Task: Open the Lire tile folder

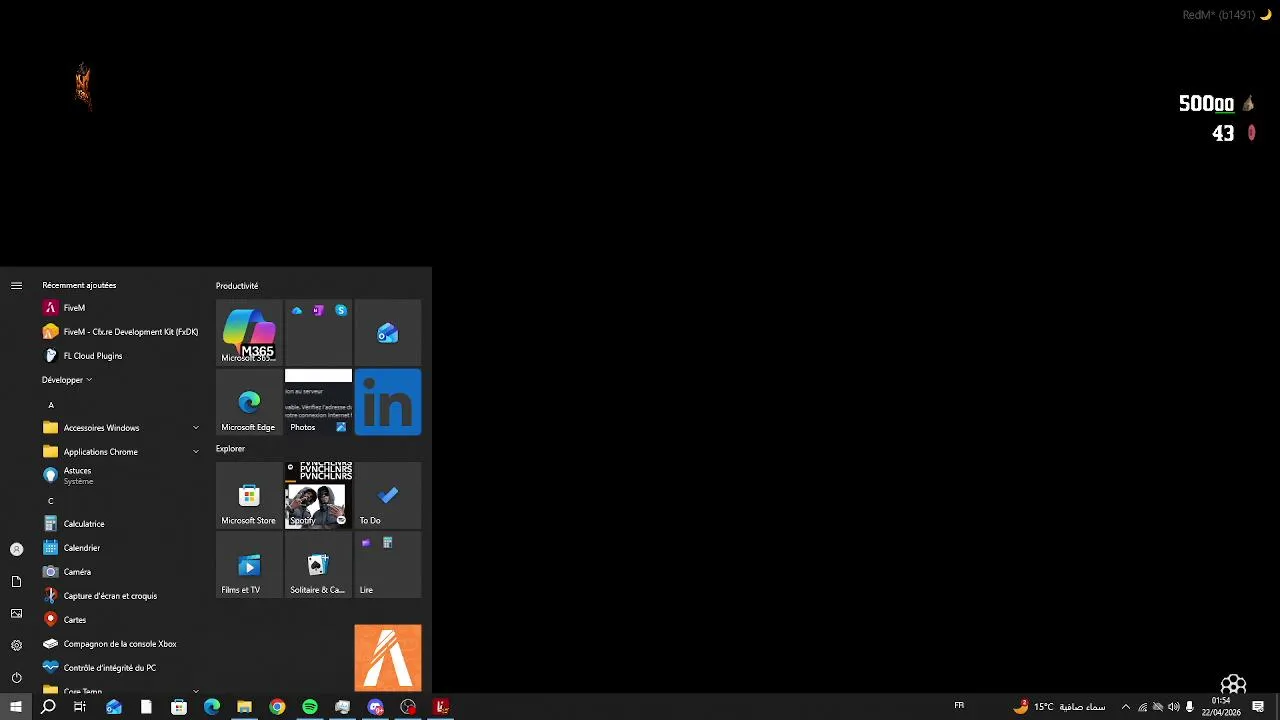Action: pos(388,564)
